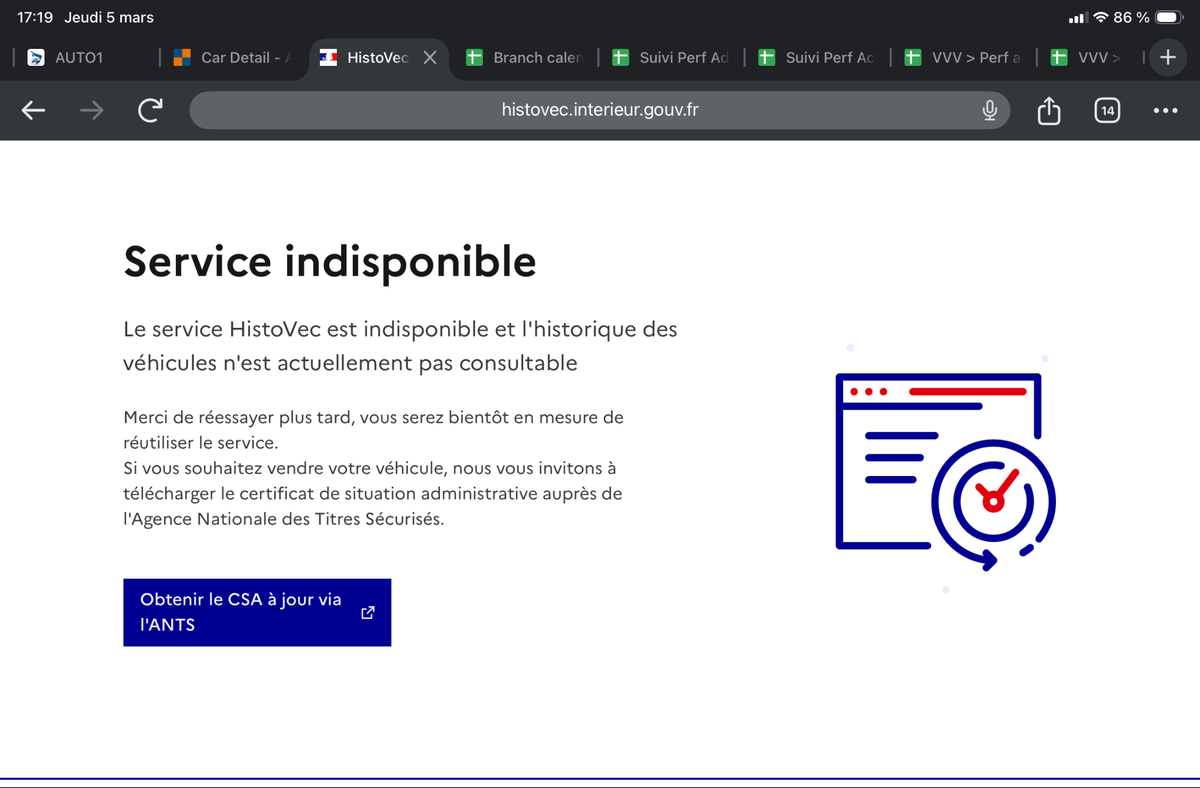
Task: Open the three-dot browser menu
Action: pos(1165,111)
